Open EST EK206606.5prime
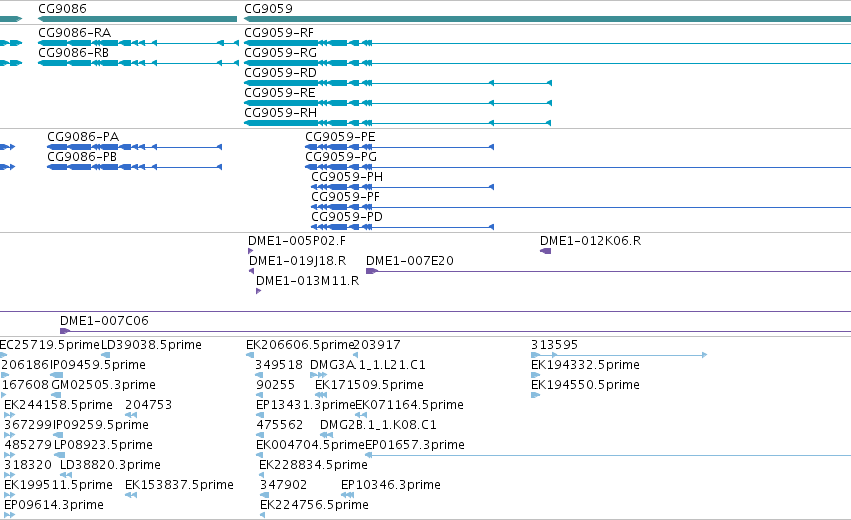Screen dimensions: 851x520 tap(300, 345)
